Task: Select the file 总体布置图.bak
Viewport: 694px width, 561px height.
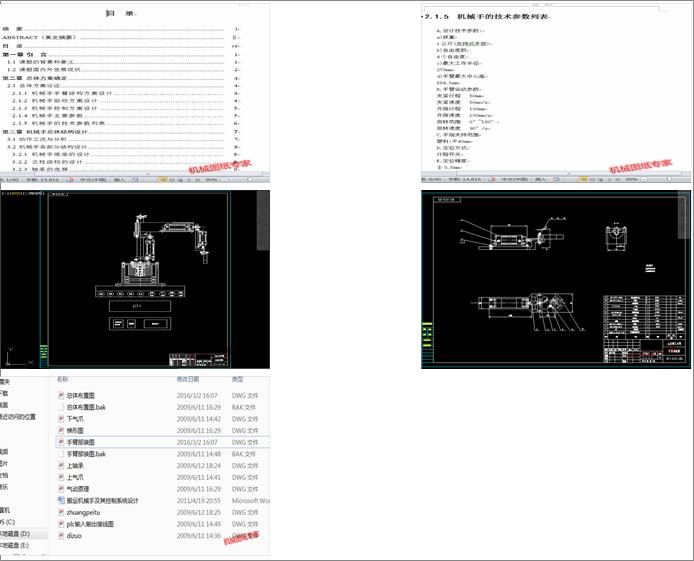Action: point(86,407)
